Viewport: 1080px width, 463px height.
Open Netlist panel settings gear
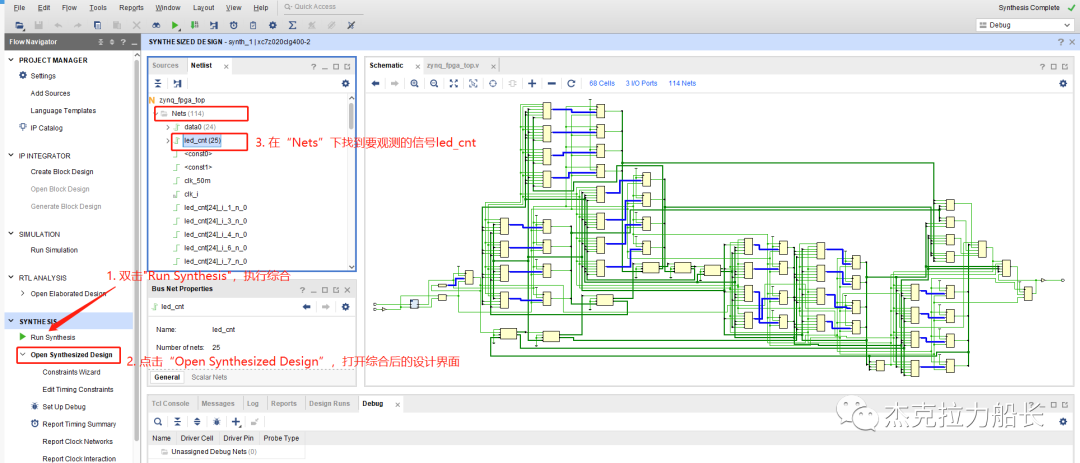tap(346, 83)
